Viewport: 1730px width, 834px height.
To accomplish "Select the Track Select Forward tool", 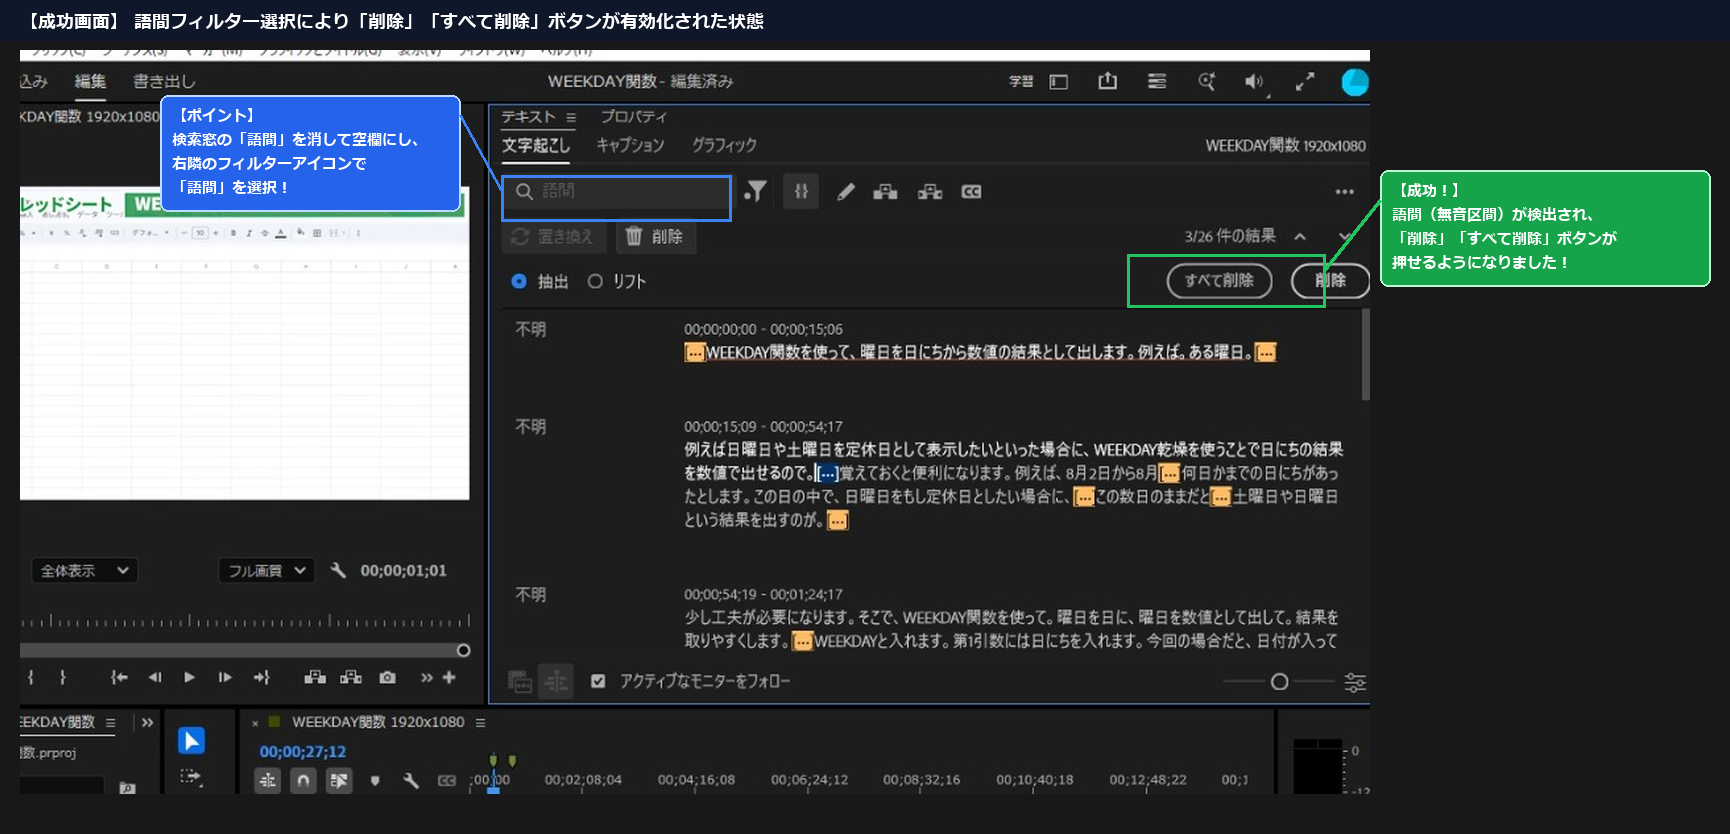I will pos(191,776).
